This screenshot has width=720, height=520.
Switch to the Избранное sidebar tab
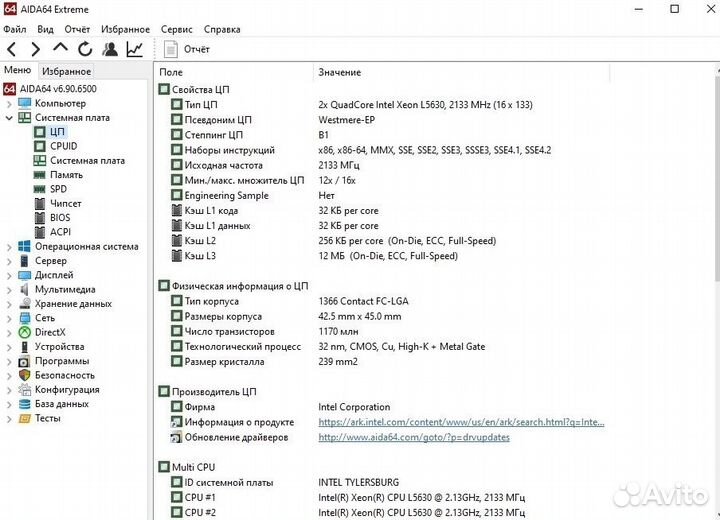[x=67, y=71]
